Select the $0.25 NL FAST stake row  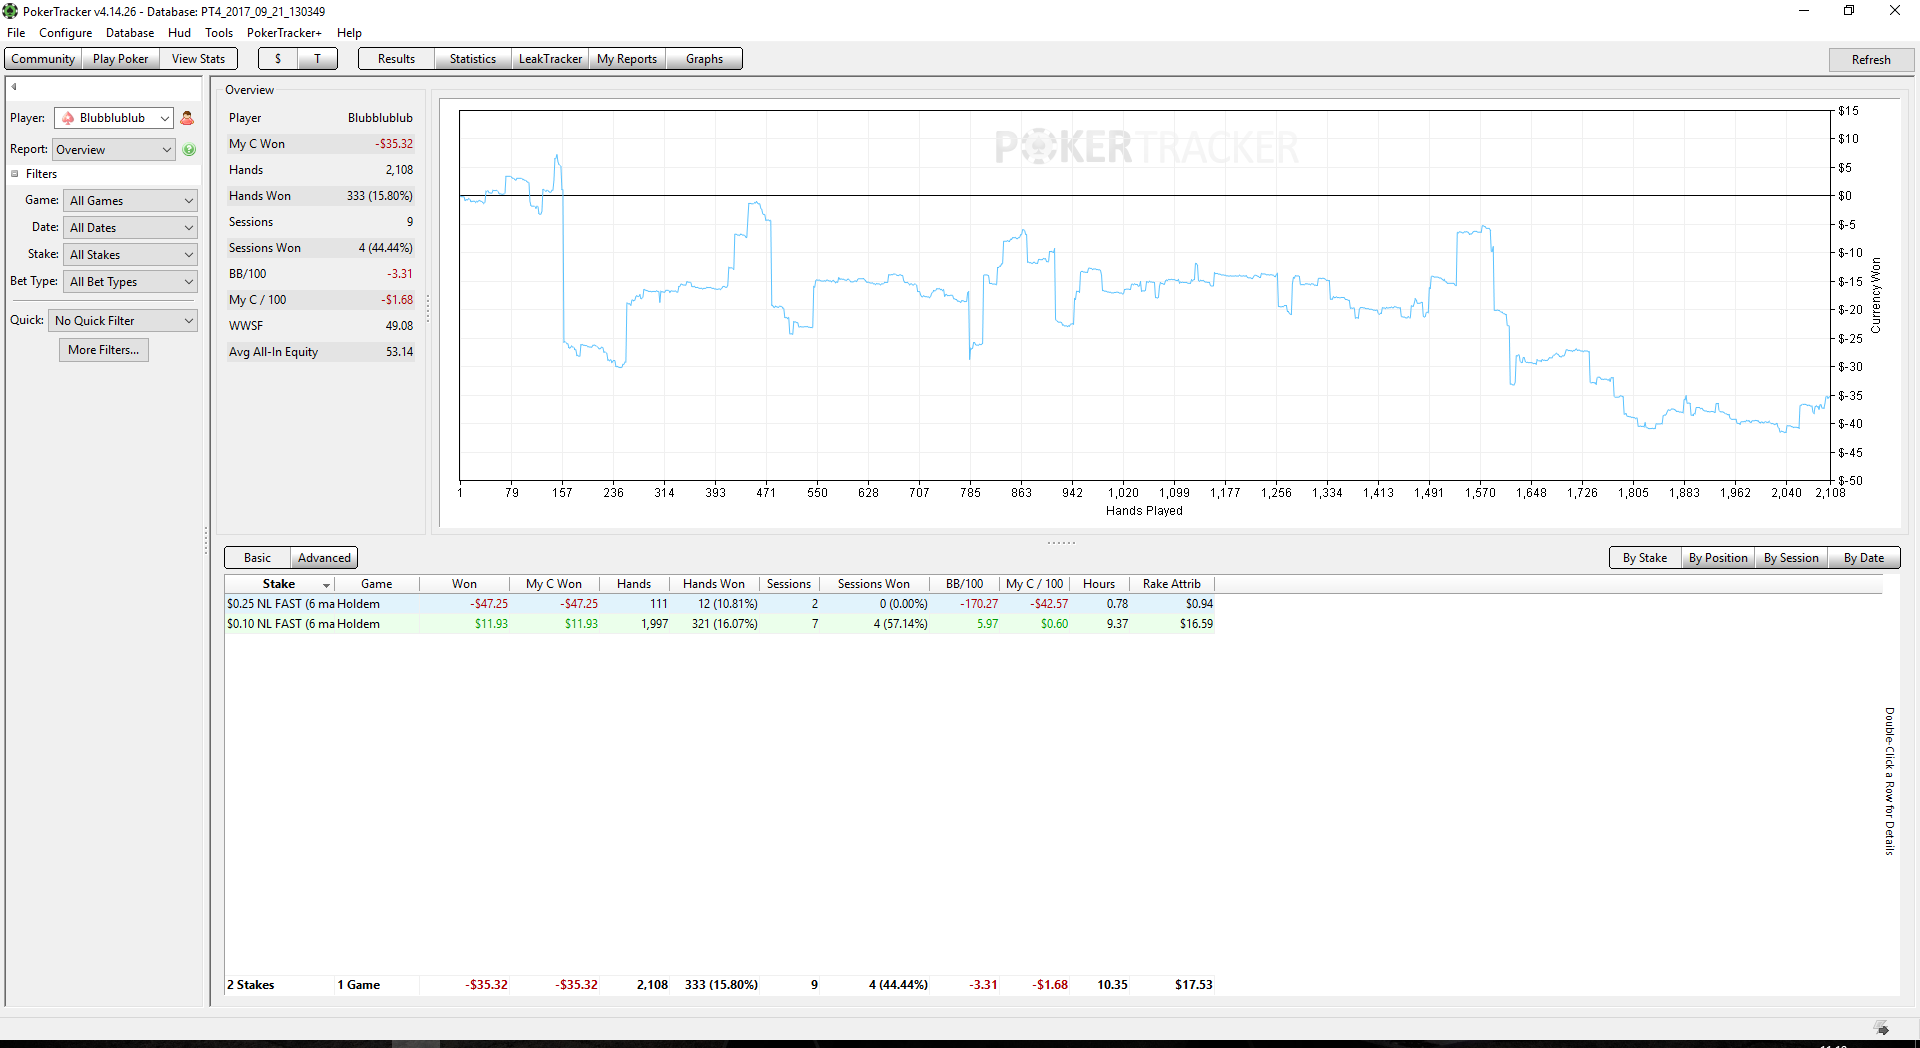[x=720, y=604]
